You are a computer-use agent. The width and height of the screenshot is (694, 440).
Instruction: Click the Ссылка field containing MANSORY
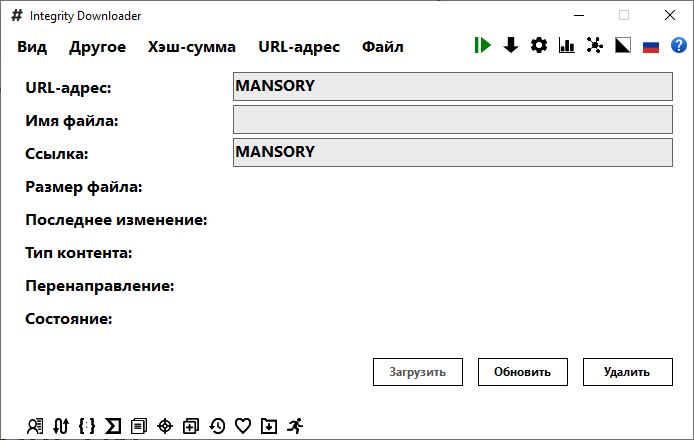coord(453,153)
